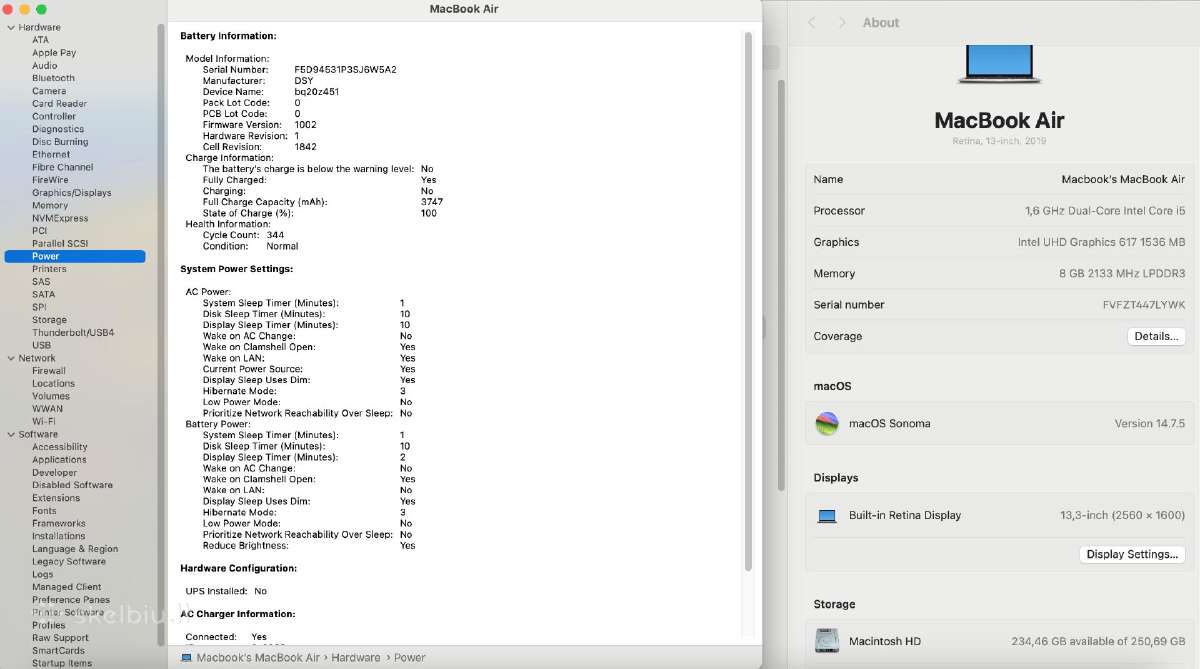Select Firewall under Network
Image resolution: width=1200 pixels, height=669 pixels.
click(x=49, y=371)
